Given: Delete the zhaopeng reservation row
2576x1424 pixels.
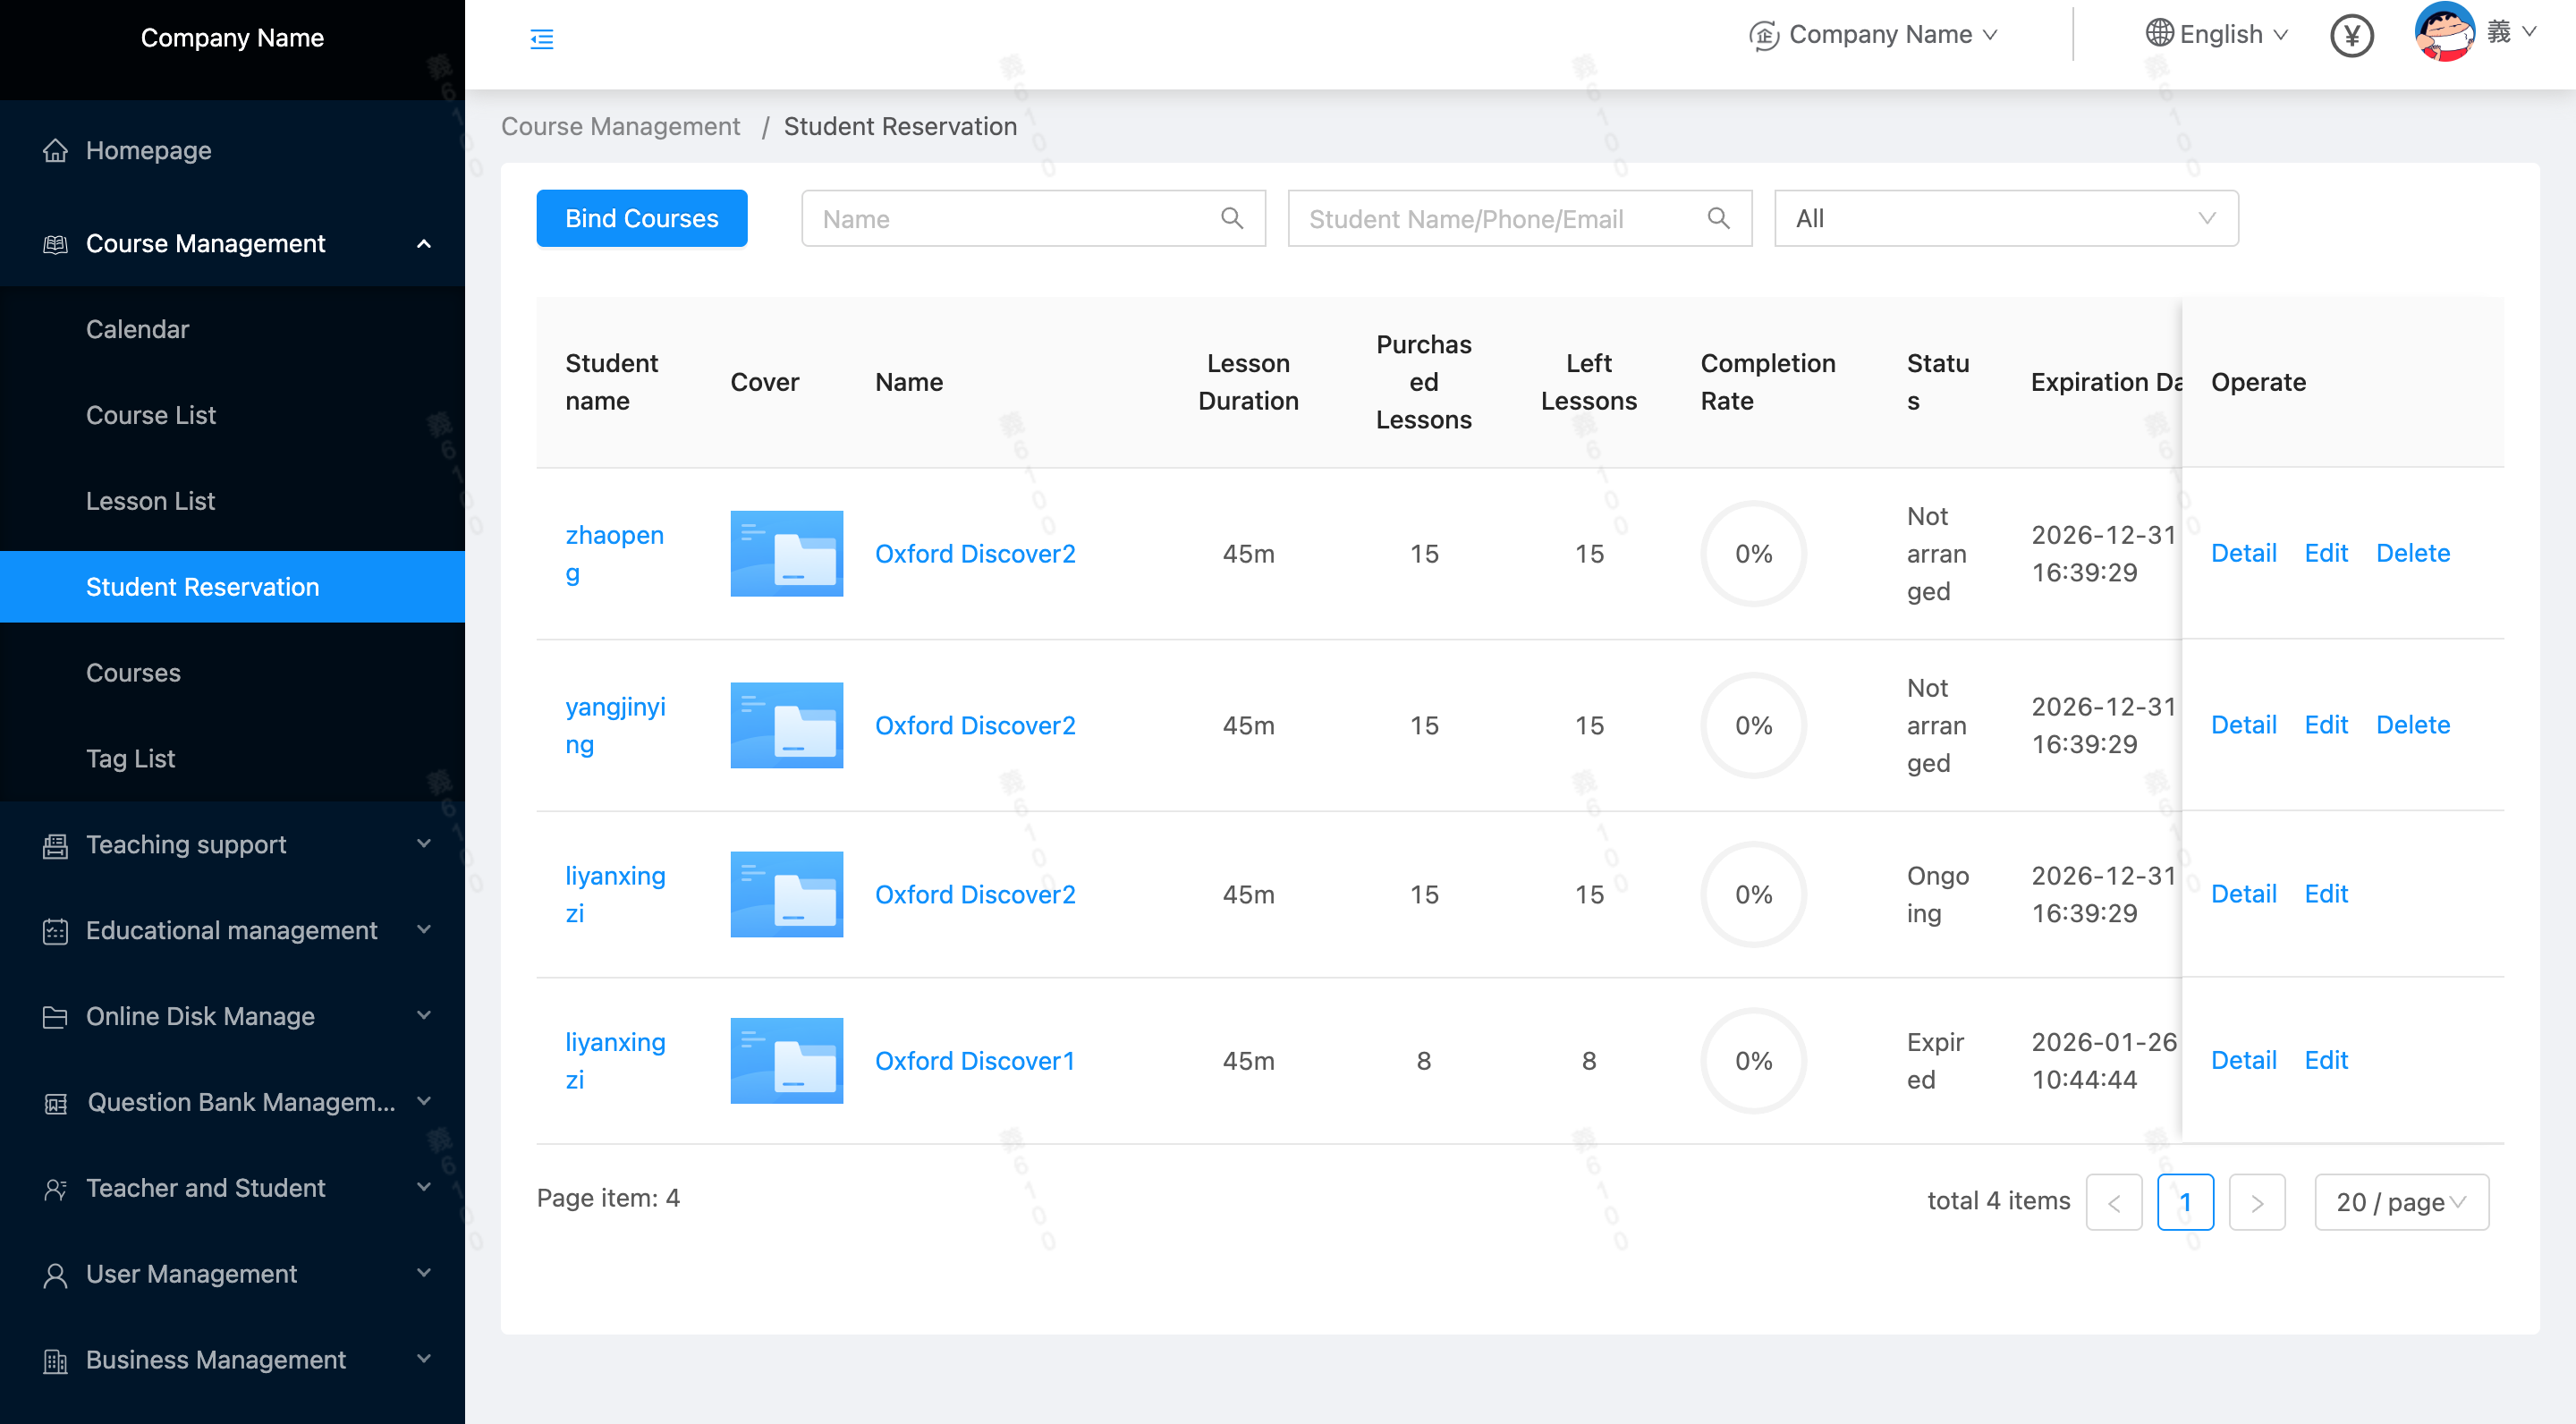Looking at the screenshot, I should (2412, 553).
